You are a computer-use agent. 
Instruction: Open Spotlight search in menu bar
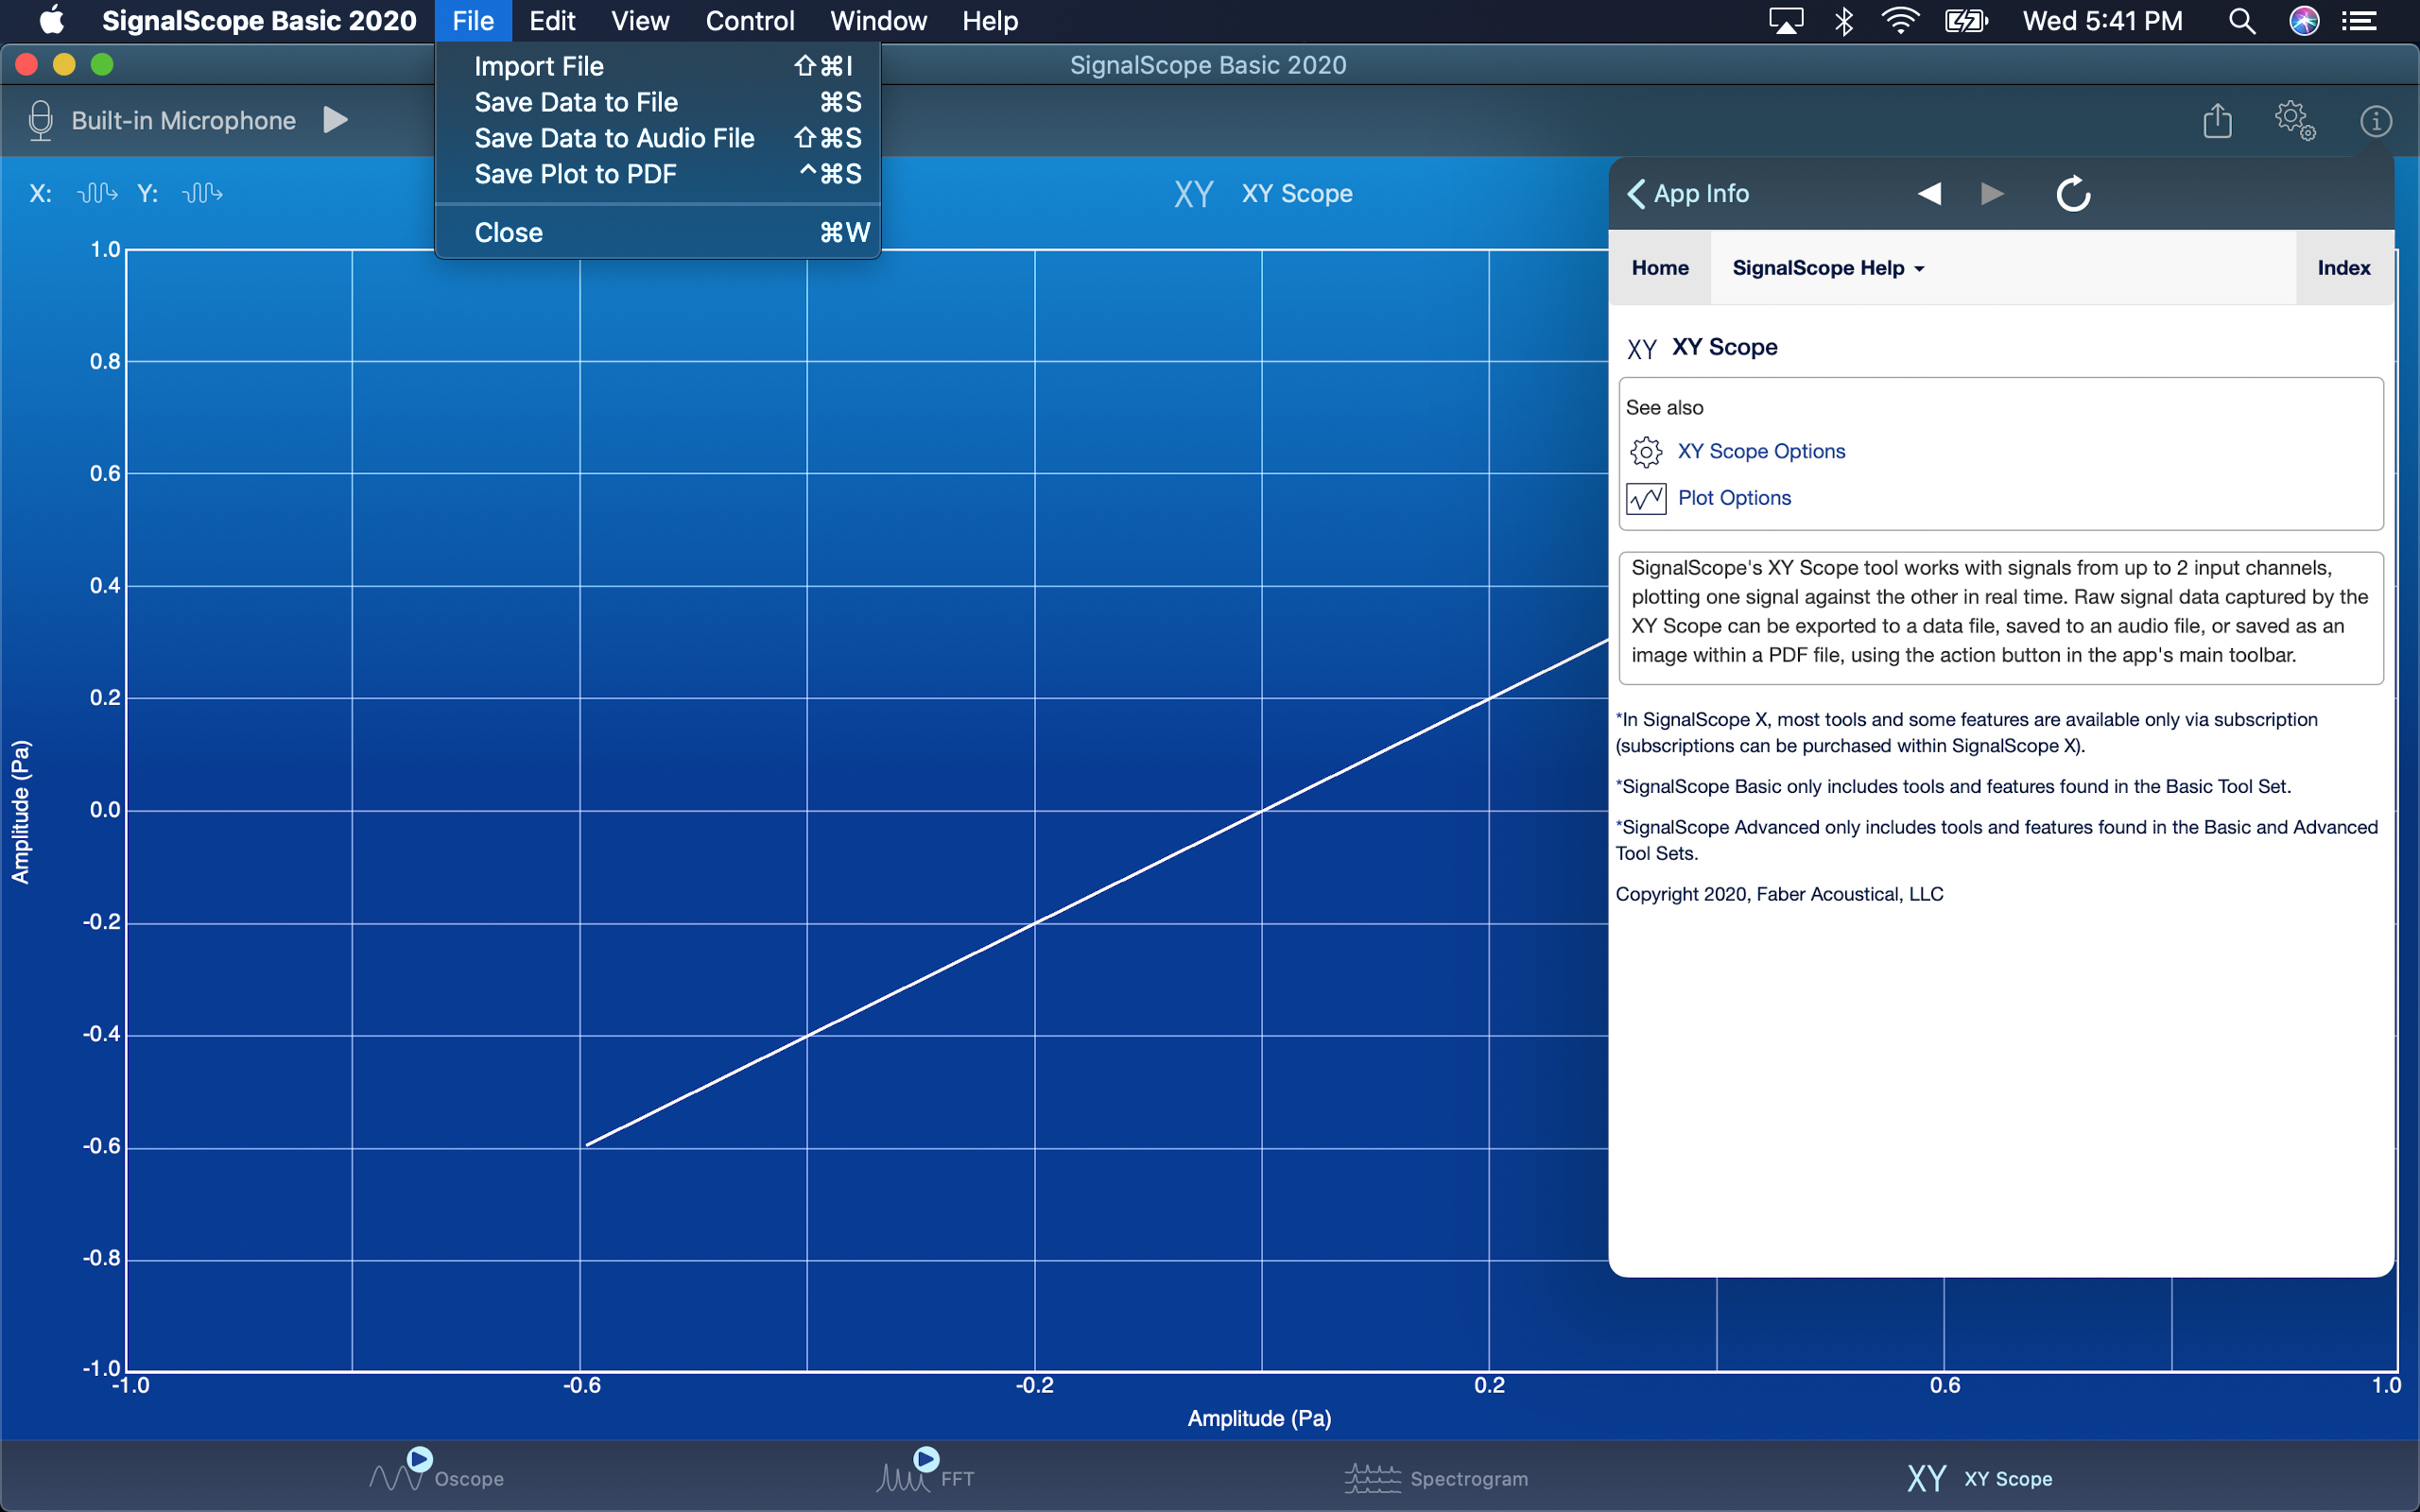(2242, 21)
